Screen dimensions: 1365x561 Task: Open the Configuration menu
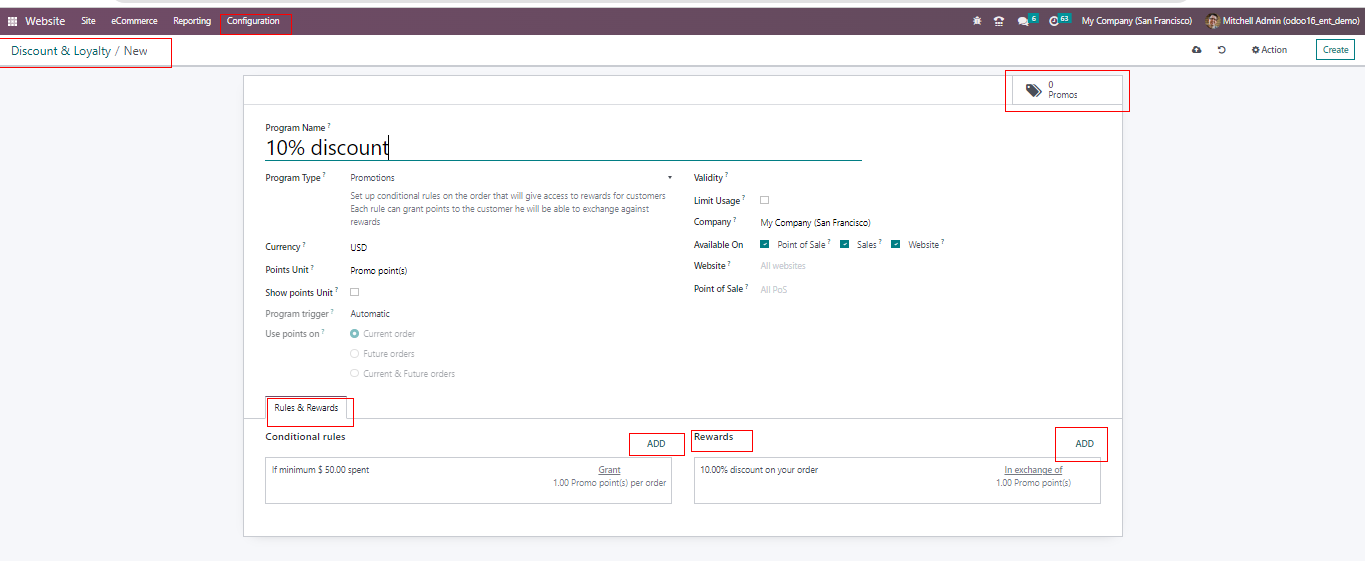pyautogui.click(x=253, y=21)
